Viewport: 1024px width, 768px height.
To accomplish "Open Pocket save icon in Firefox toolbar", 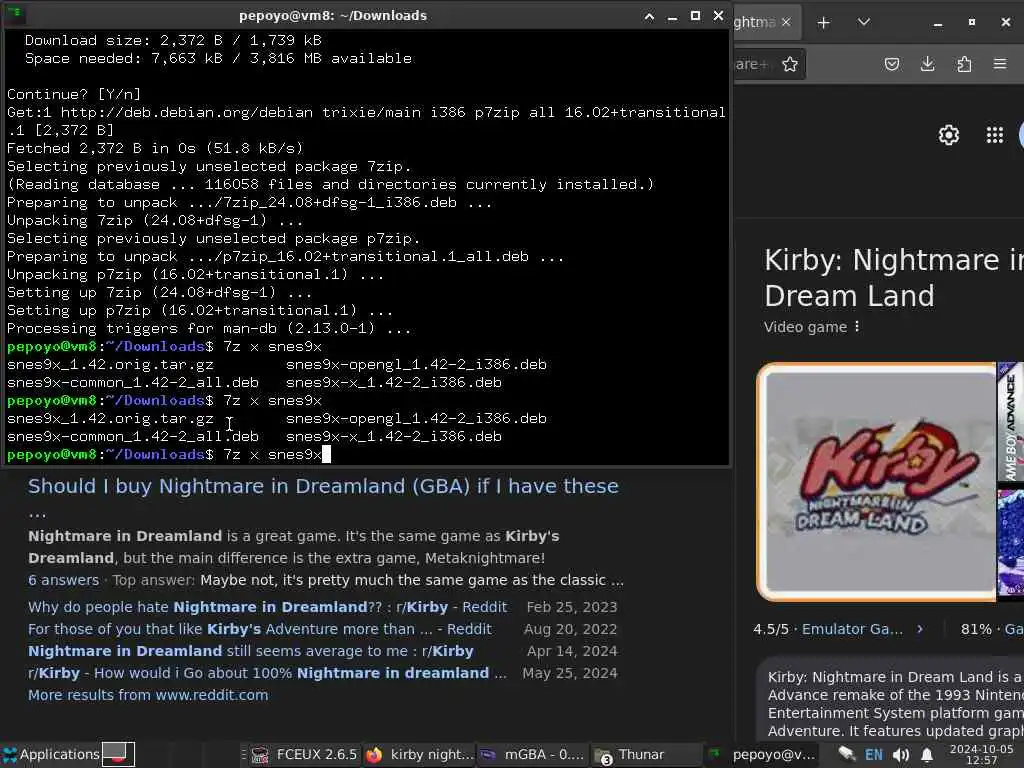I will pyautogui.click(x=891, y=64).
